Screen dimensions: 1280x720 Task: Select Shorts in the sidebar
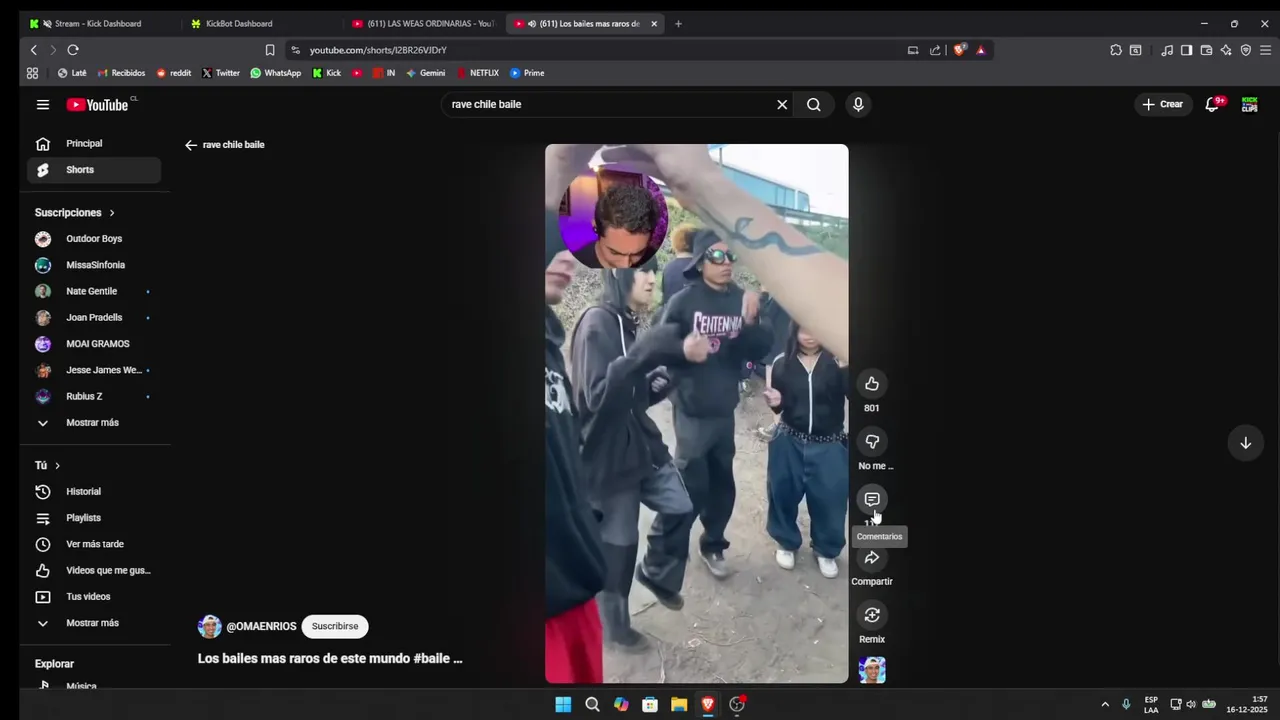tap(94, 170)
